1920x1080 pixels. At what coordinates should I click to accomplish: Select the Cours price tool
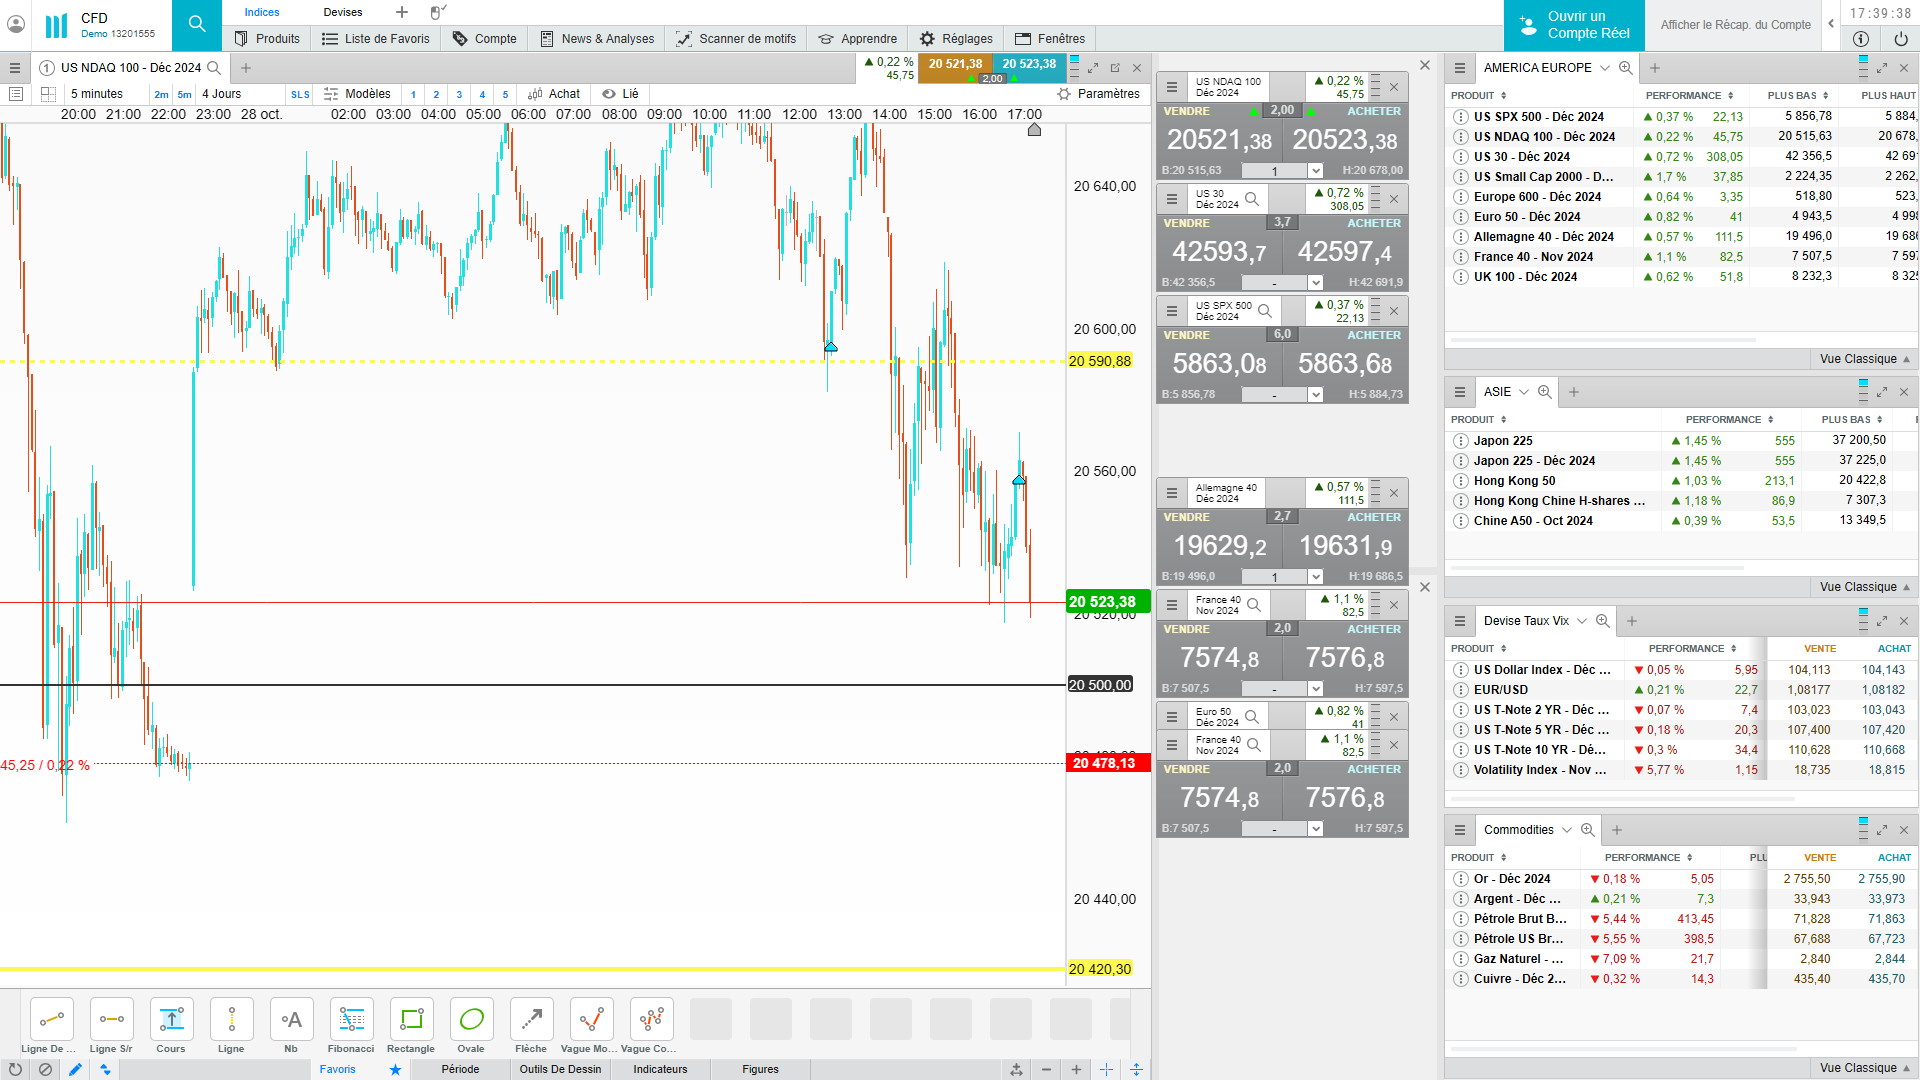coord(171,1020)
